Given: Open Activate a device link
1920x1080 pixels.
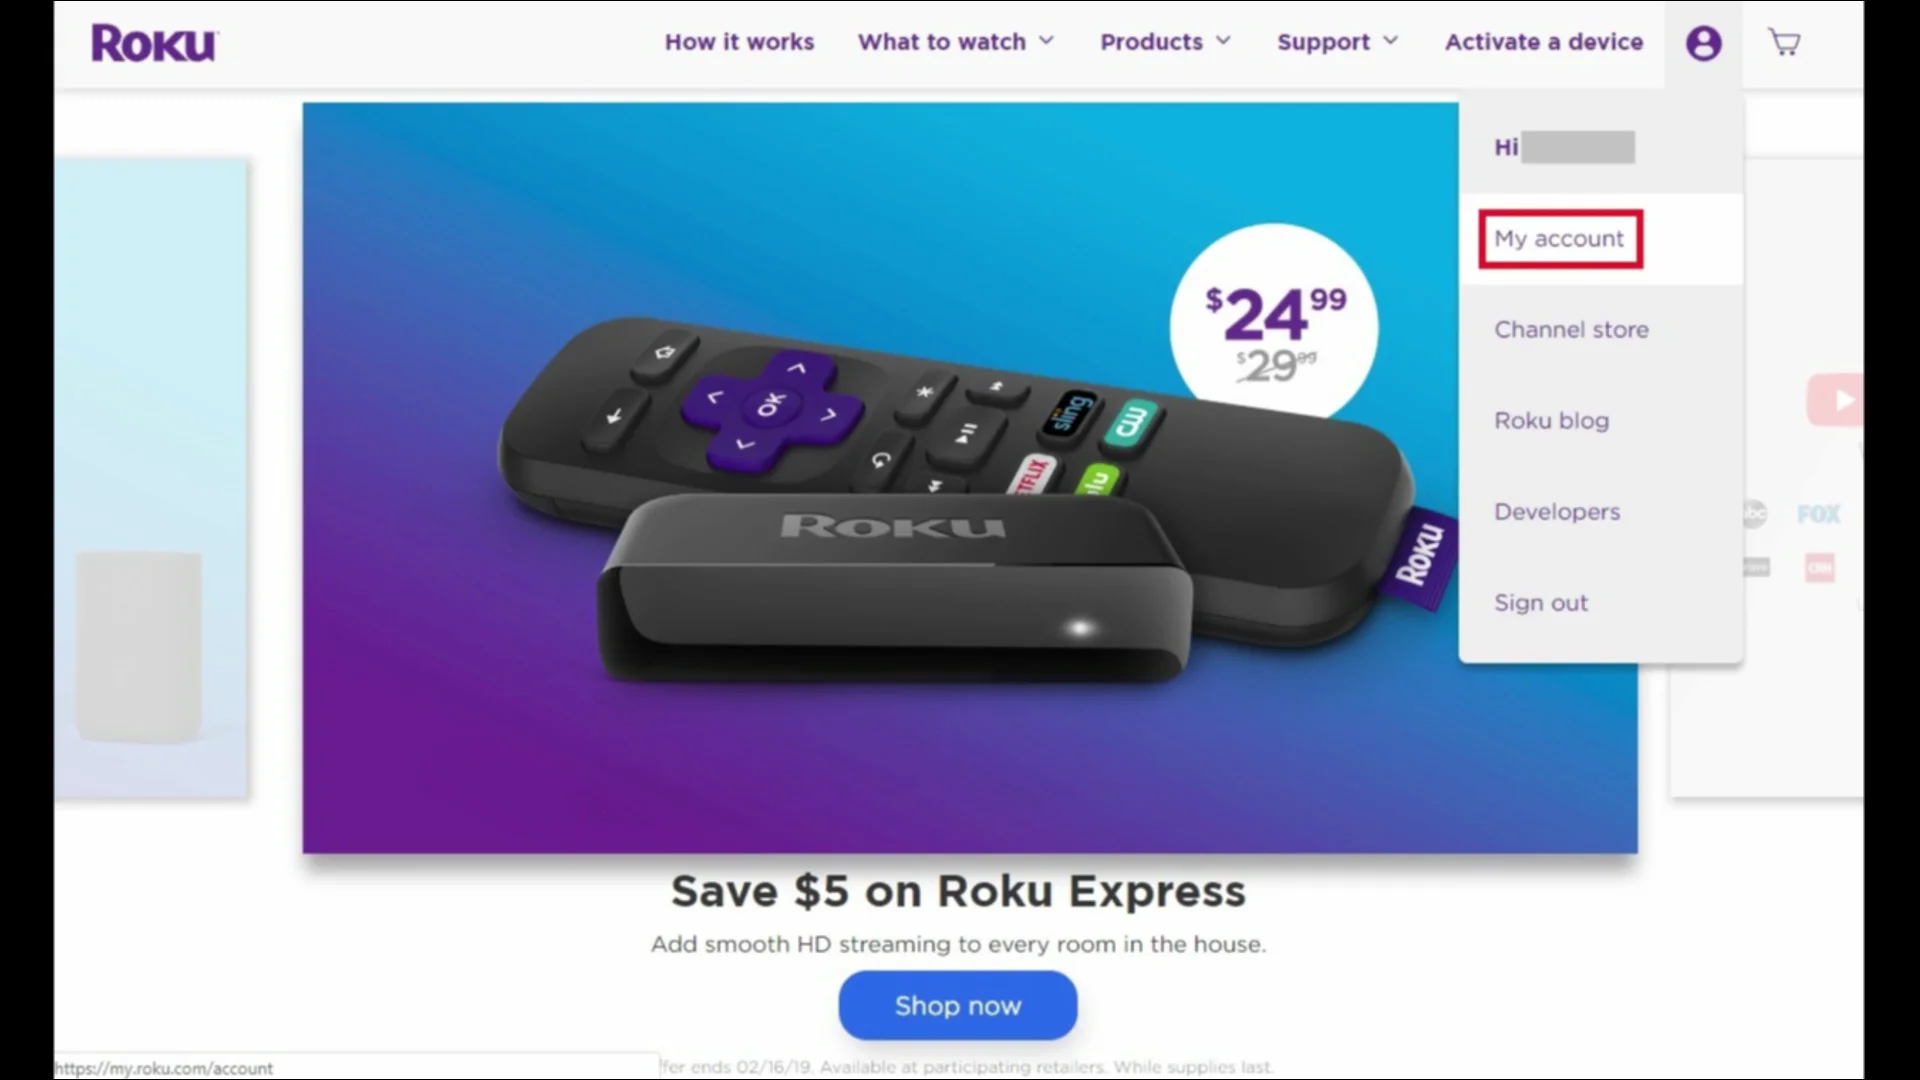Looking at the screenshot, I should [1543, 42].
